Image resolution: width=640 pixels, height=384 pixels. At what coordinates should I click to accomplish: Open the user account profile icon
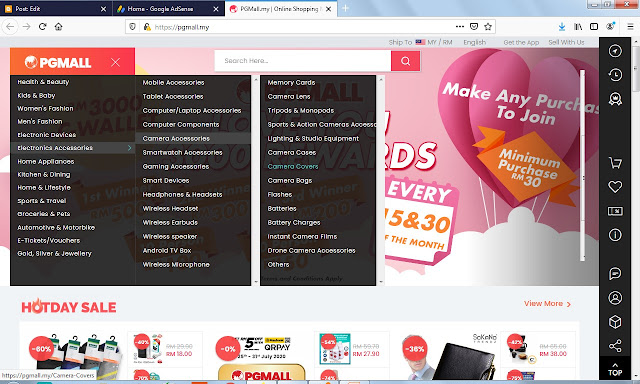pyautogui.click(x=615, y=298)
